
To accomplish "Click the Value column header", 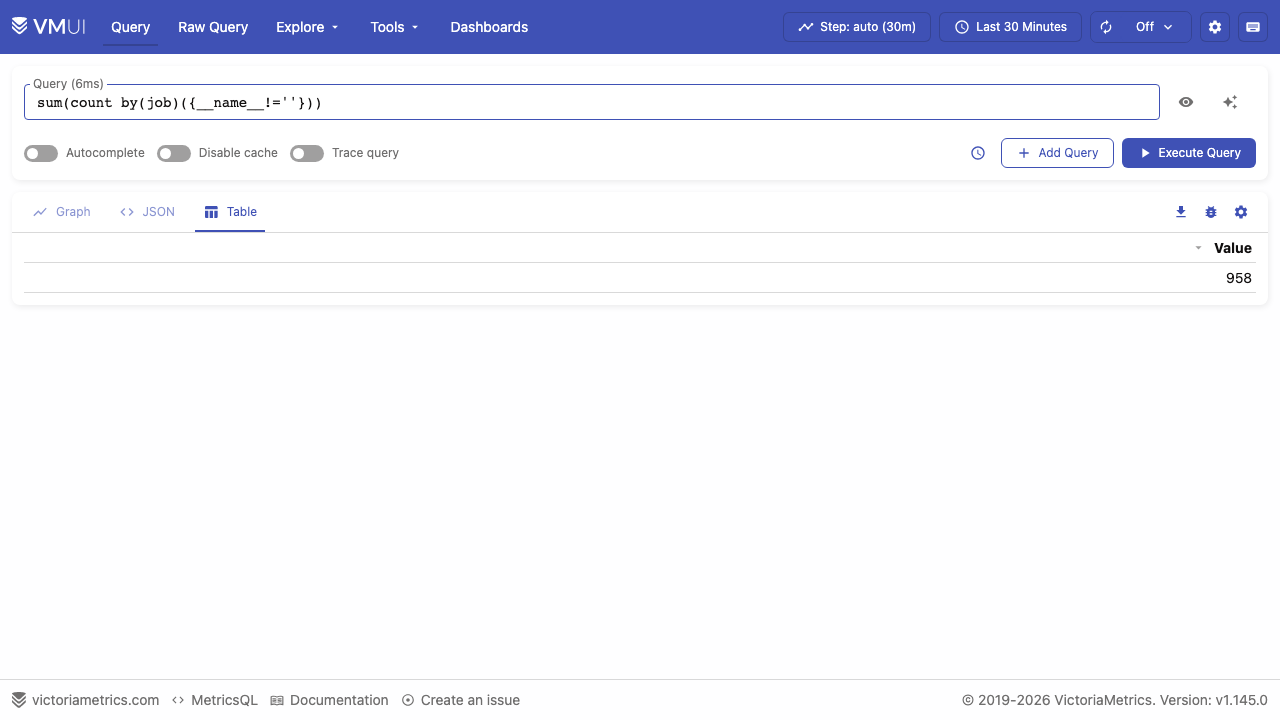I will pos(1233,248).
